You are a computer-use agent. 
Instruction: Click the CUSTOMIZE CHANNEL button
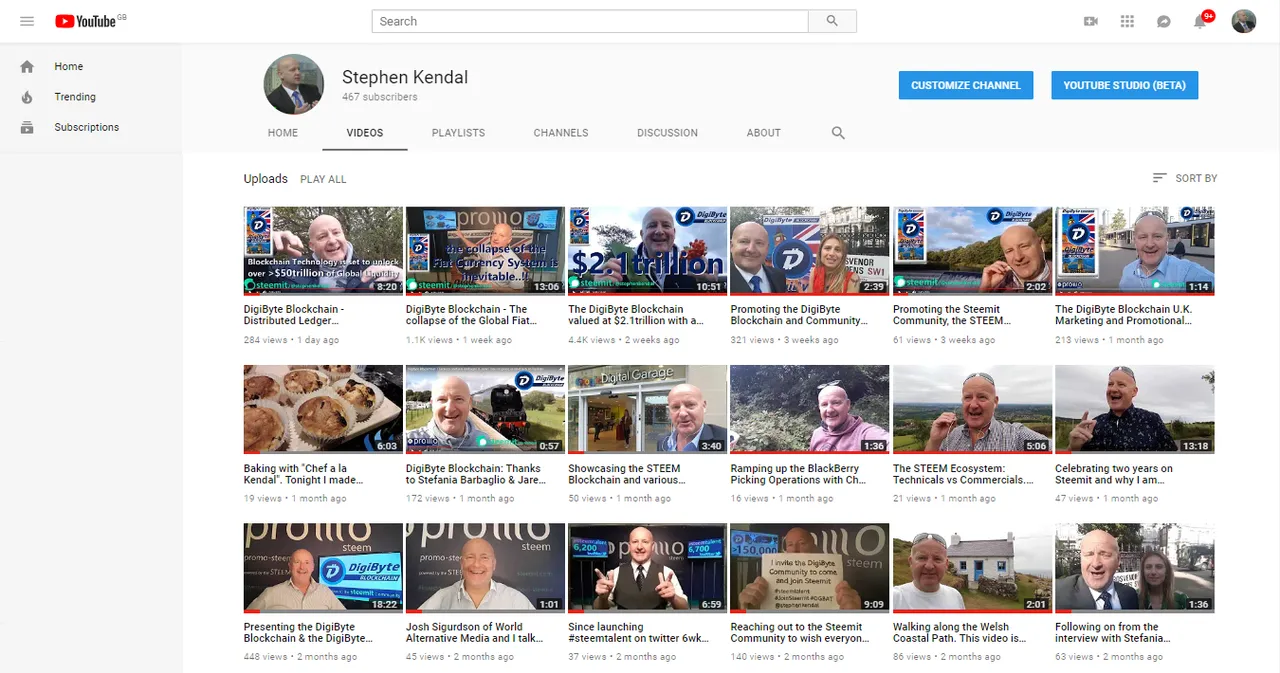pyautogui.click(x=966, y=86)
